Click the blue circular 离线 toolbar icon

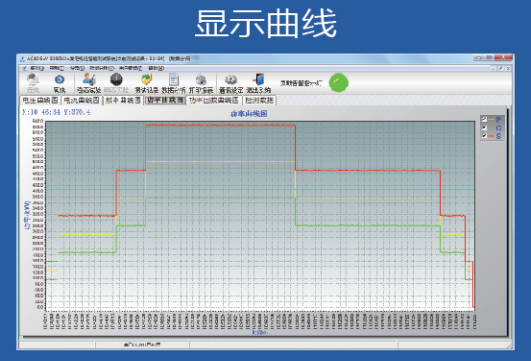[59, 79]
